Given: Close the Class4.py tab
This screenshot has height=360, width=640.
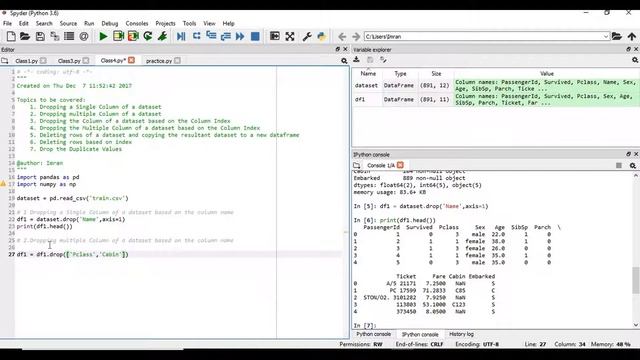Looking at the screenshot, I should [131, 60].
